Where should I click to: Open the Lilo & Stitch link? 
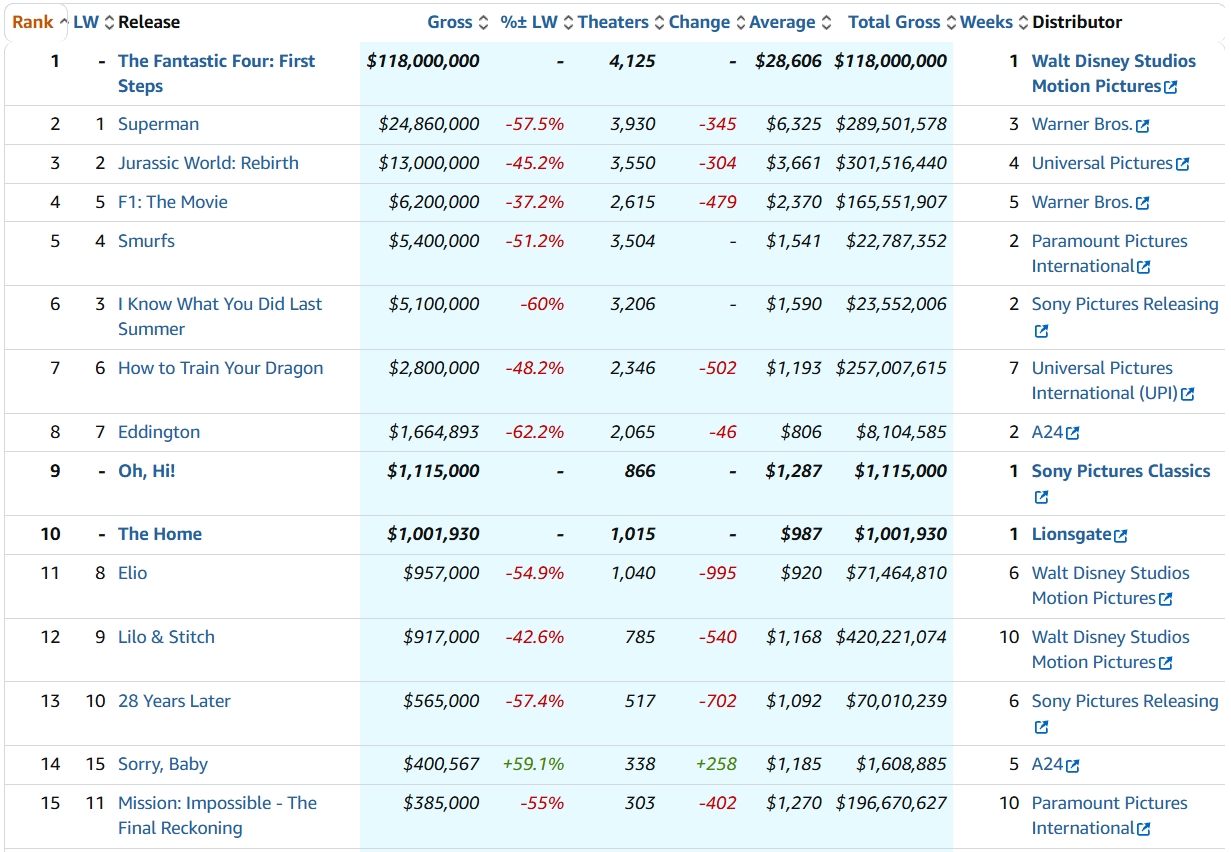pos(166,637)
